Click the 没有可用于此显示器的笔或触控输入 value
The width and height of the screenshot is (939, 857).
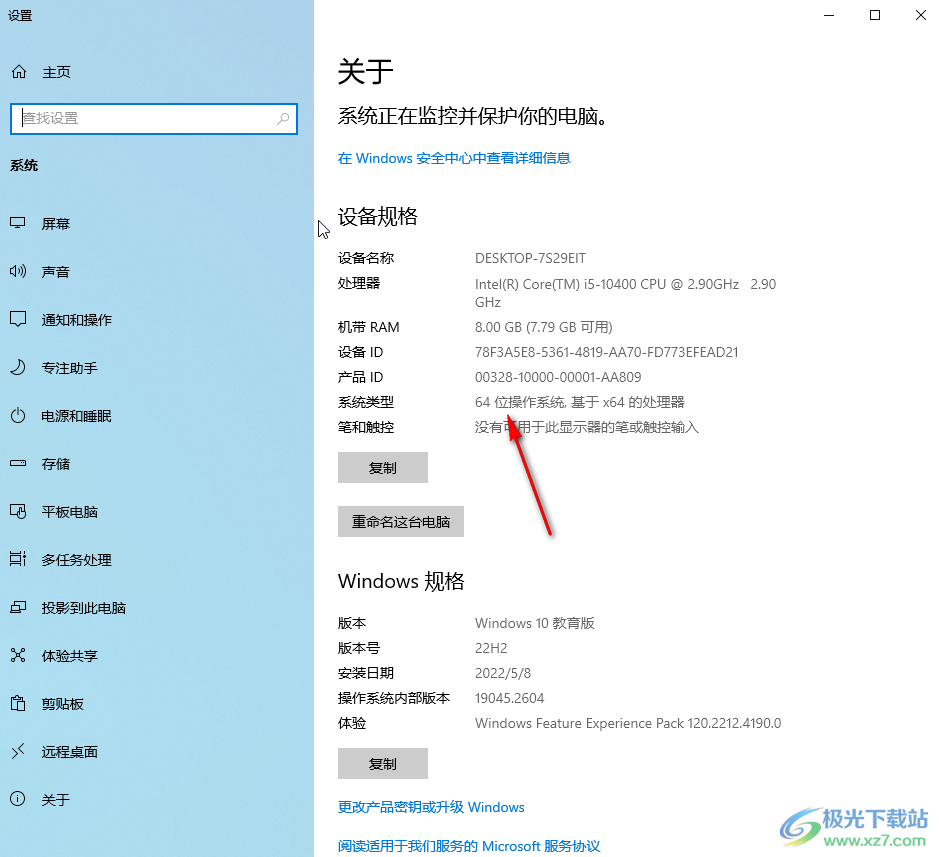[x=587, y=427]
